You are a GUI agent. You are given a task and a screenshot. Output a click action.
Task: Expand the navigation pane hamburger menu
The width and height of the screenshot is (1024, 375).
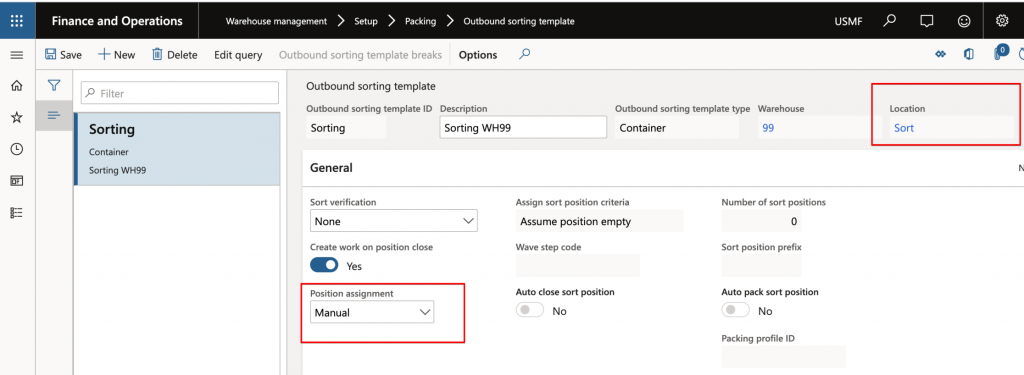pos(17,56)
